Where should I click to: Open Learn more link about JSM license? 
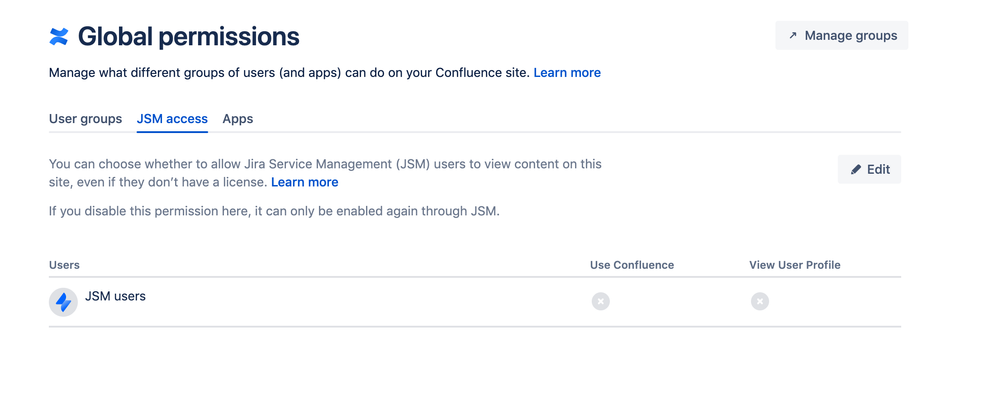click(304, 182)
